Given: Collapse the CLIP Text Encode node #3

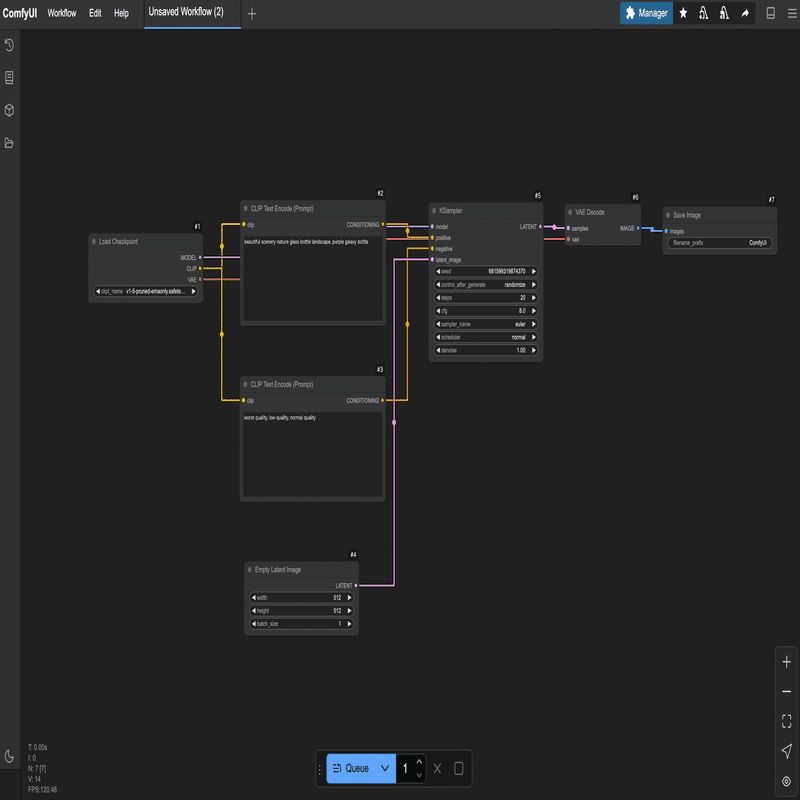Looking at the screenshot, I should point(245,384).
